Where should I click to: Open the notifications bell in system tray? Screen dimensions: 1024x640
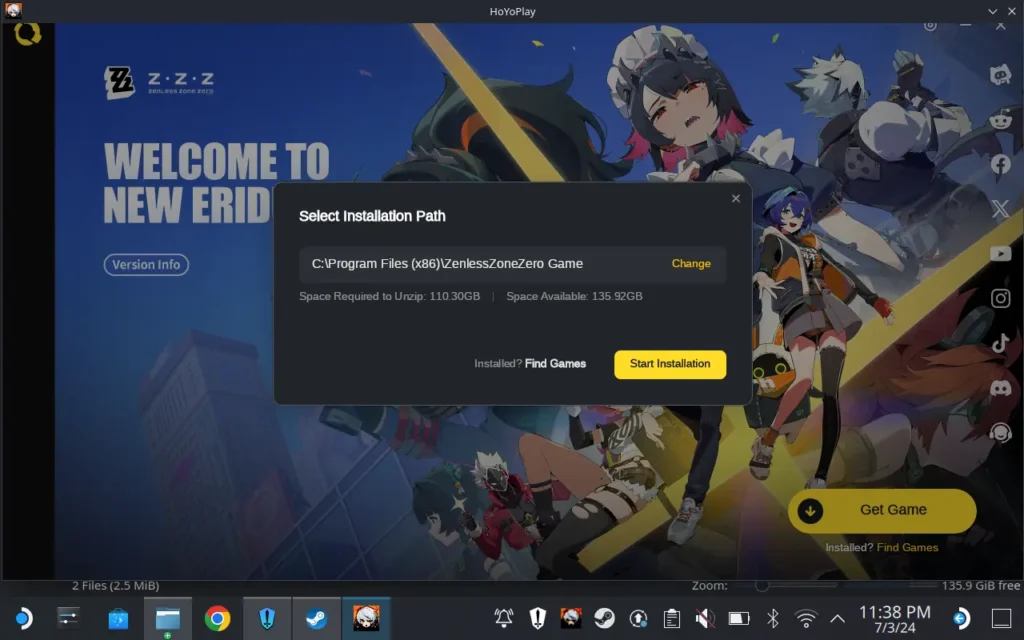click(x=504, y=618)
